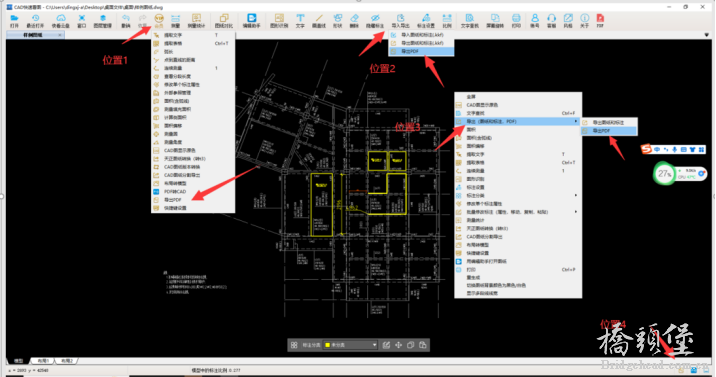Open the Text Search (文字查找) tool
The width and height of the screenshot is (716, 377).
(x=469, y=21)
